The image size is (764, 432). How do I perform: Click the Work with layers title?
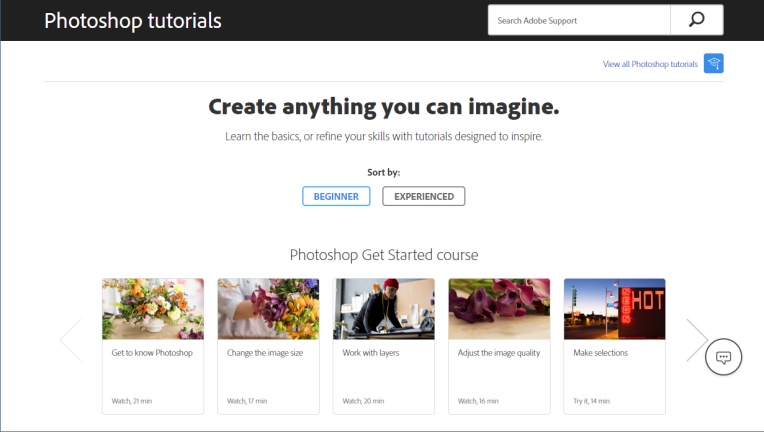point(371,353)
